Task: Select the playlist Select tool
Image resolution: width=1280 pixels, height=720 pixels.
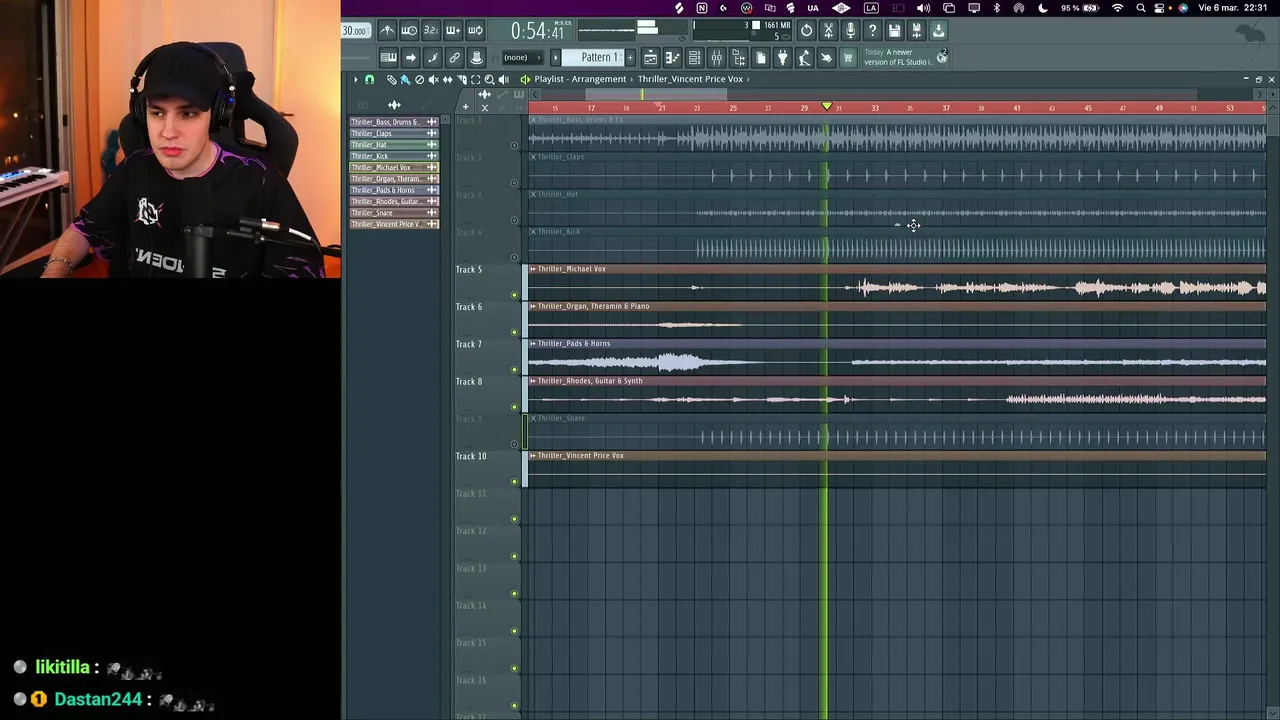Action: click(475, 79)
